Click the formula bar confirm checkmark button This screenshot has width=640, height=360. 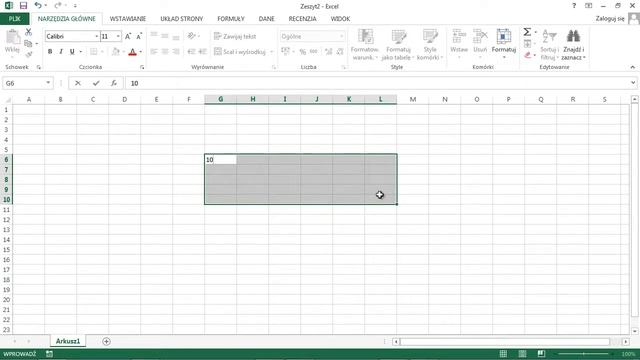[96, 83]
